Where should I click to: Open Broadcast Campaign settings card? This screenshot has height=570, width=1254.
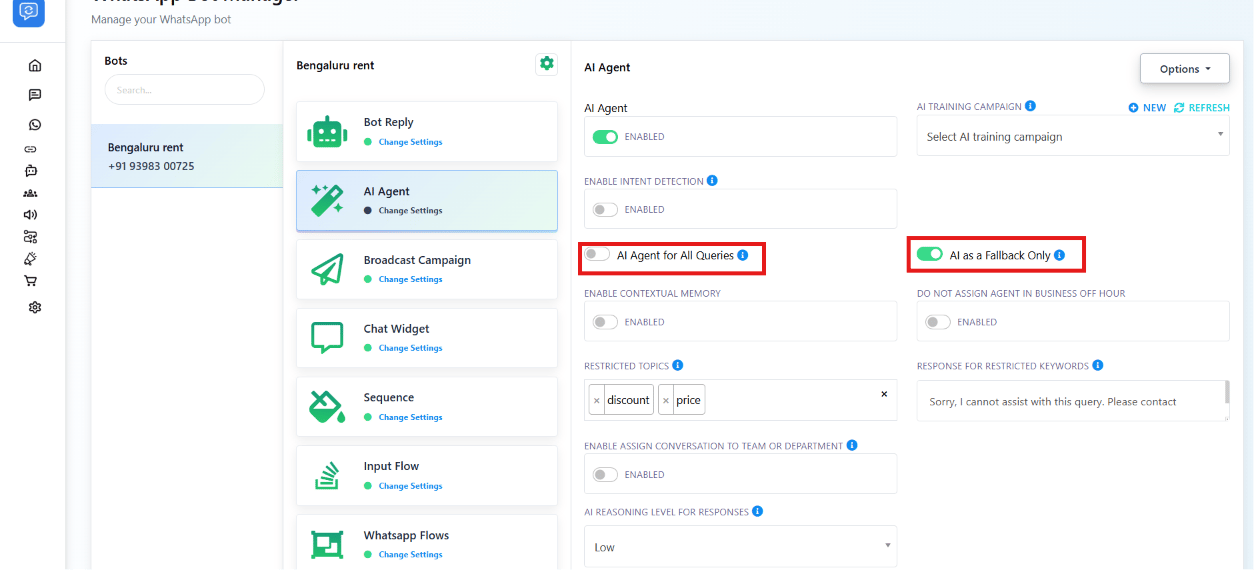click(x=427, y=269)
